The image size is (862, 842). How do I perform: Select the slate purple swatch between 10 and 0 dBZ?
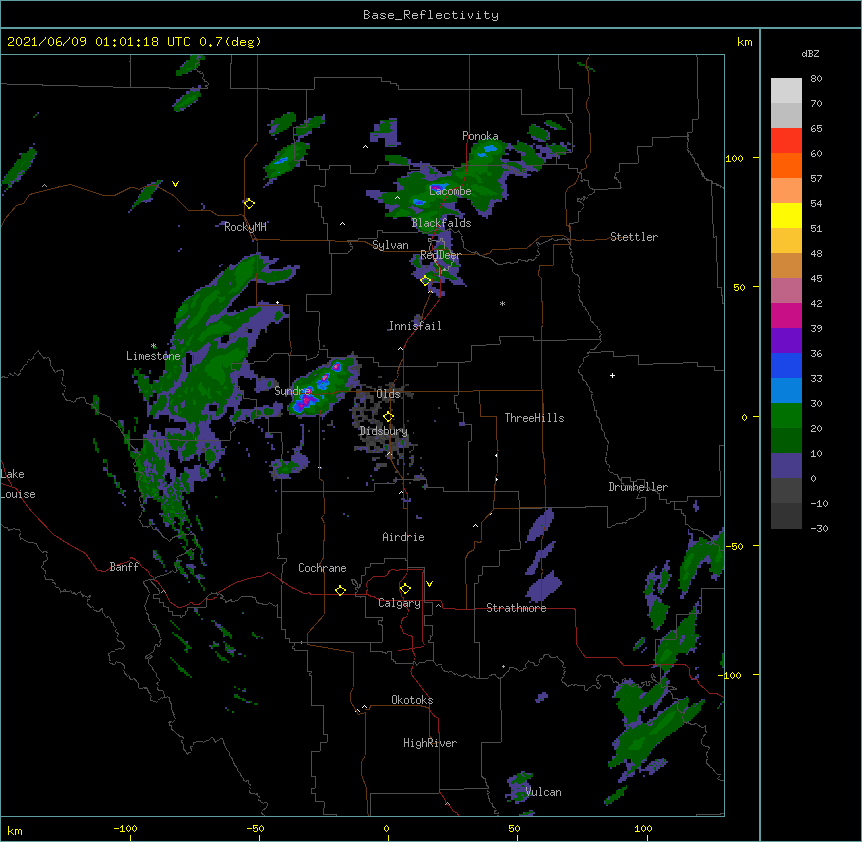coord(786,466)
